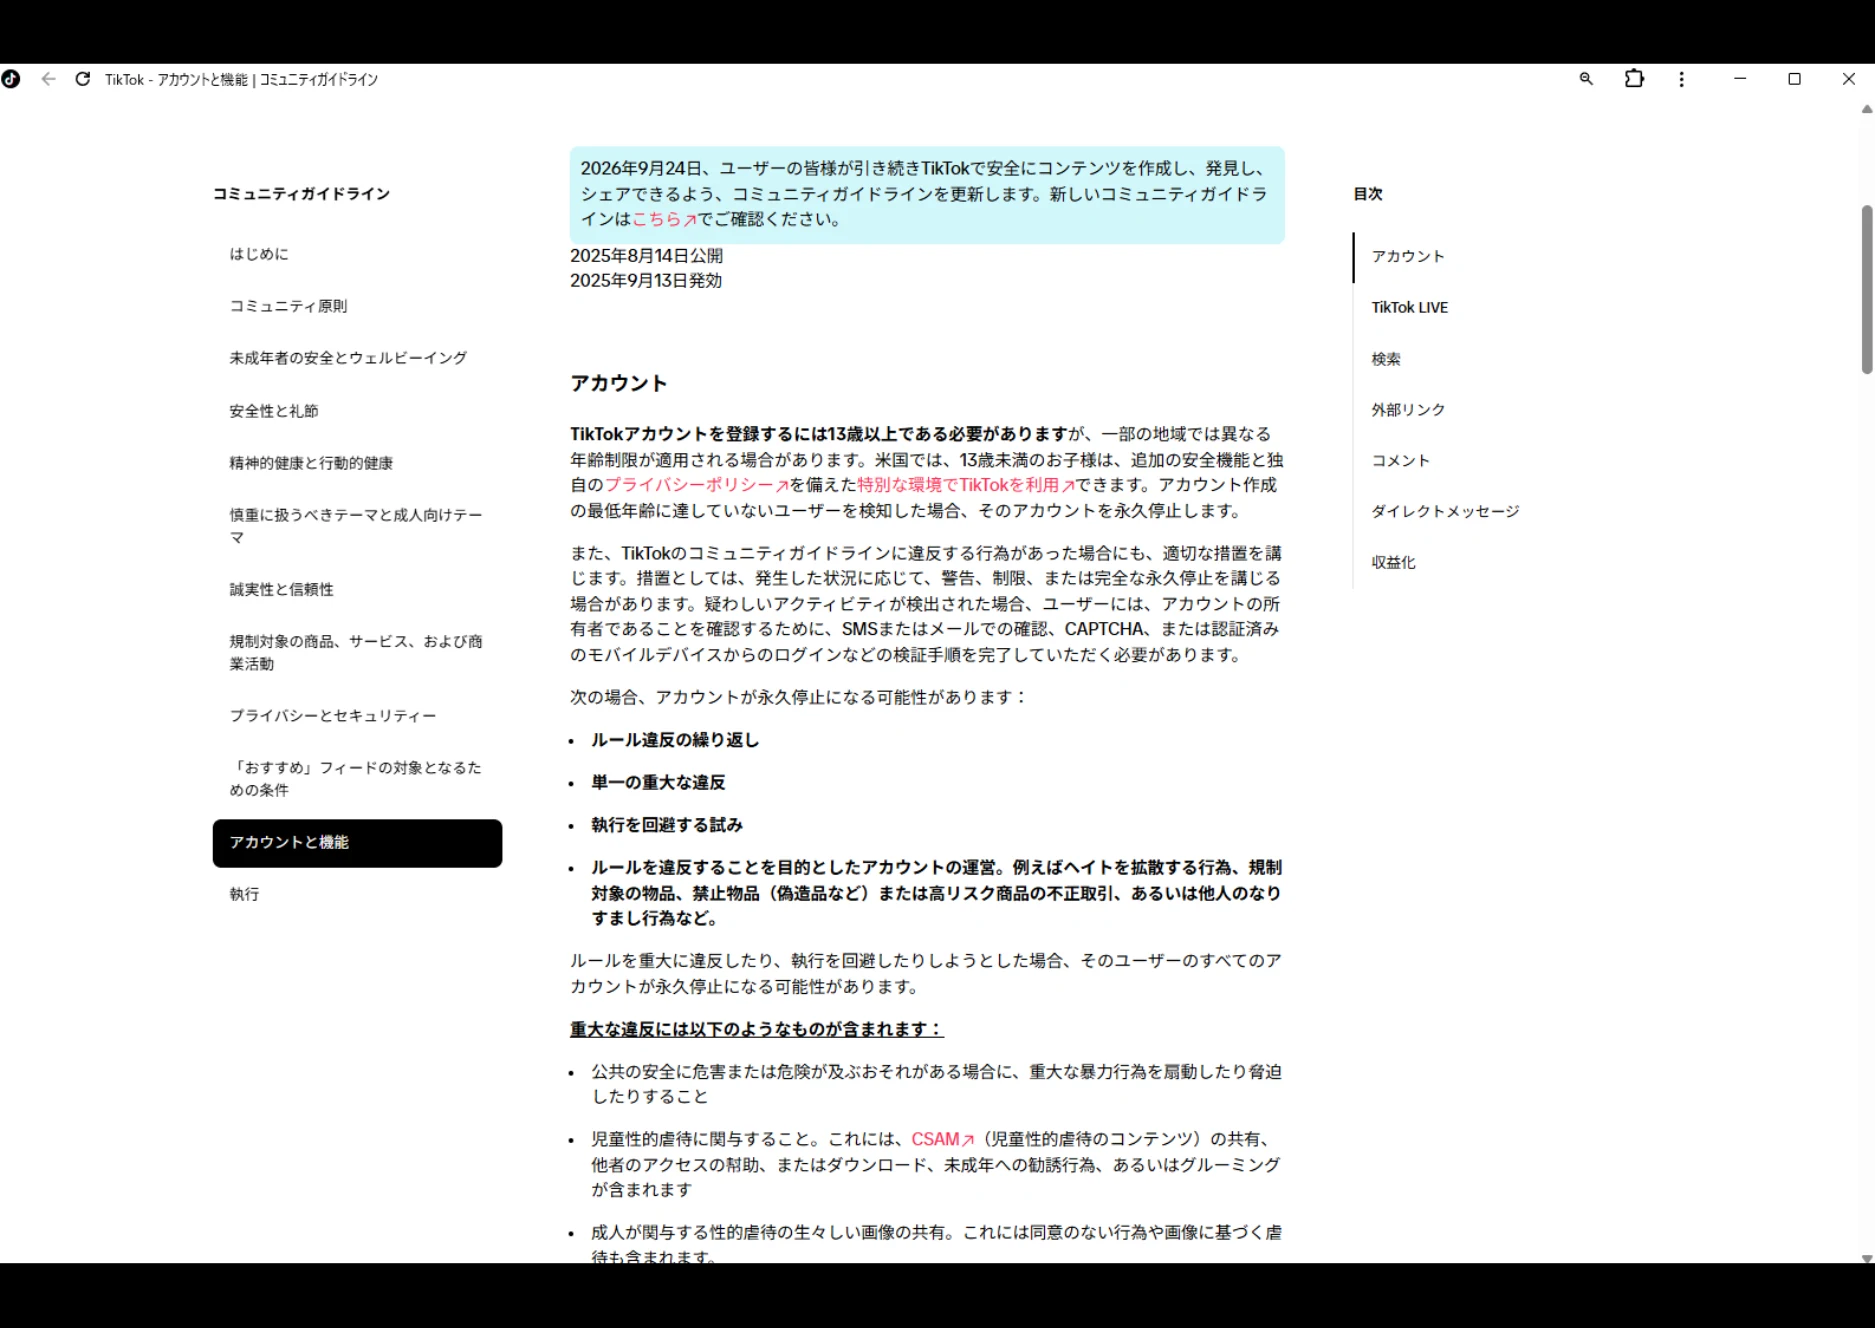Open the CSAM link
The height and width of the screenshot is (1328, 1875).
click(942, 1140)
